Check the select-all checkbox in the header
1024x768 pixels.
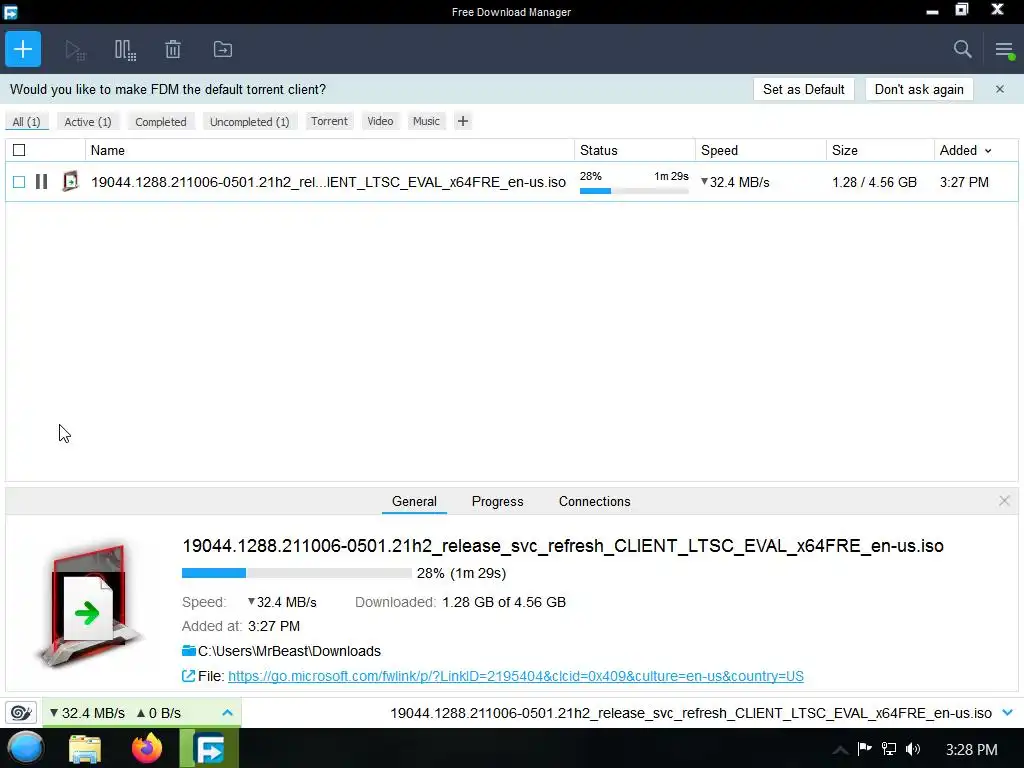(19, 150)
